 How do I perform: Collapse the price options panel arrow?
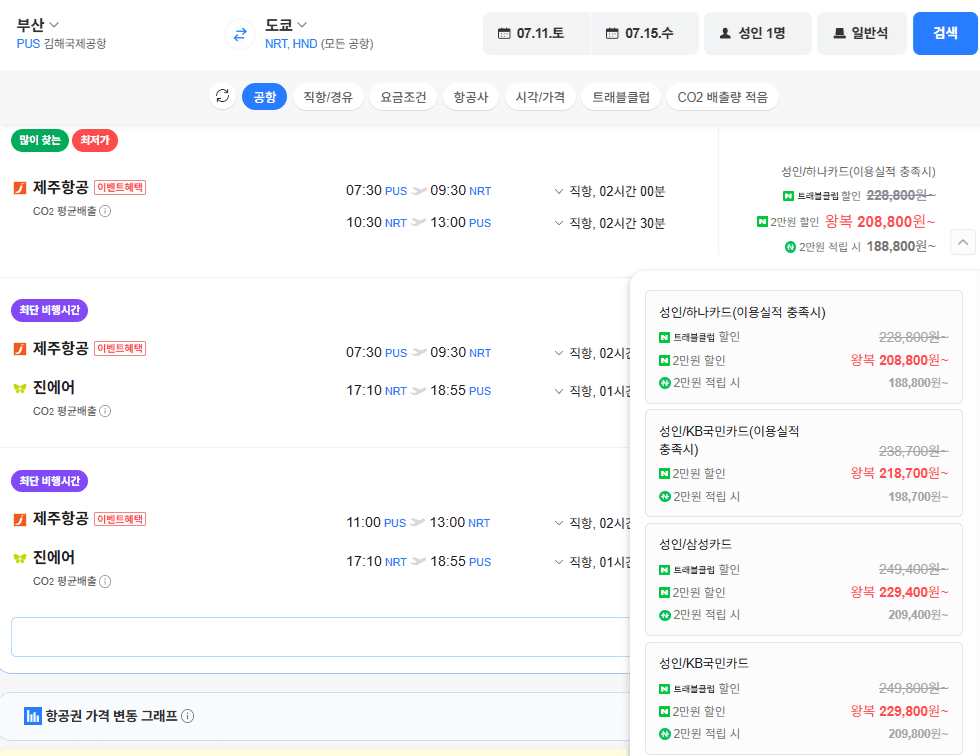click(963, 242)
